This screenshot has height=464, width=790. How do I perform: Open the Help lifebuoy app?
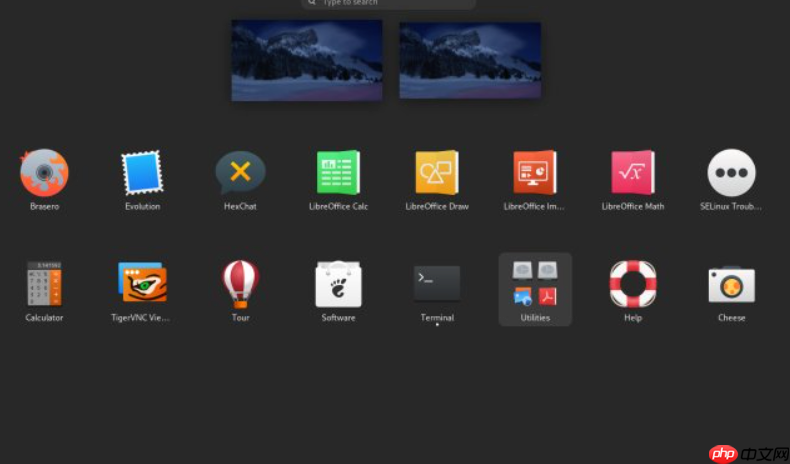coord(633,284)
